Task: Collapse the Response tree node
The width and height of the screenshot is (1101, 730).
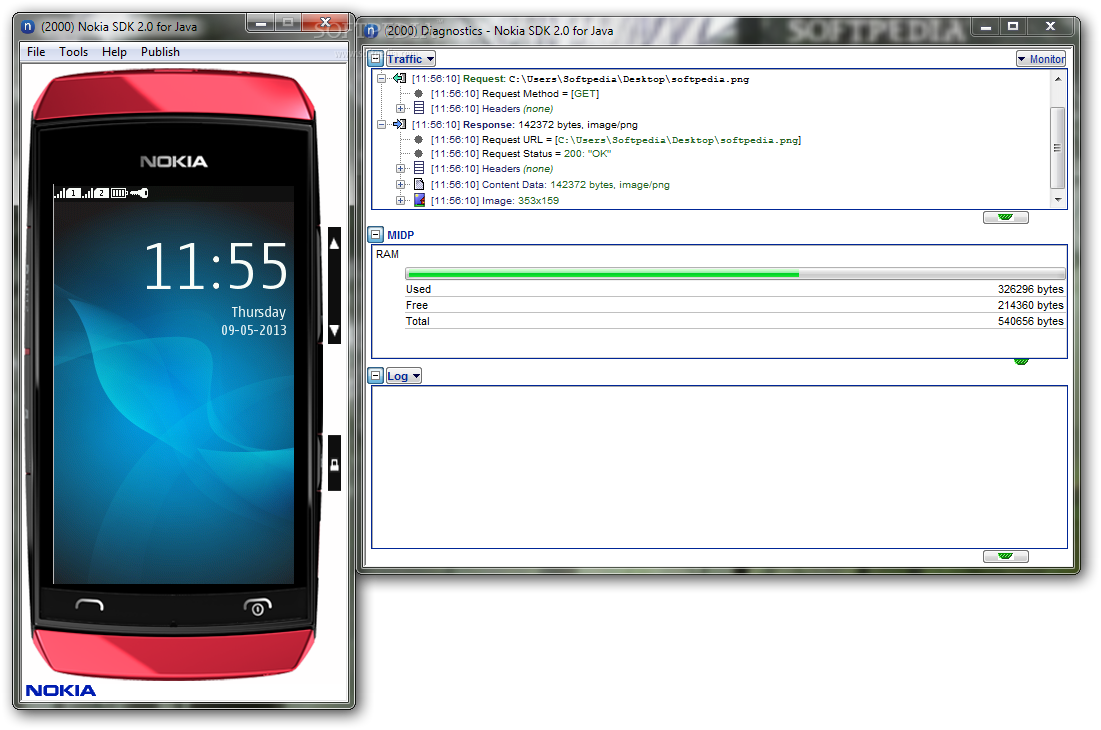Action: click(x=381, y=124)
